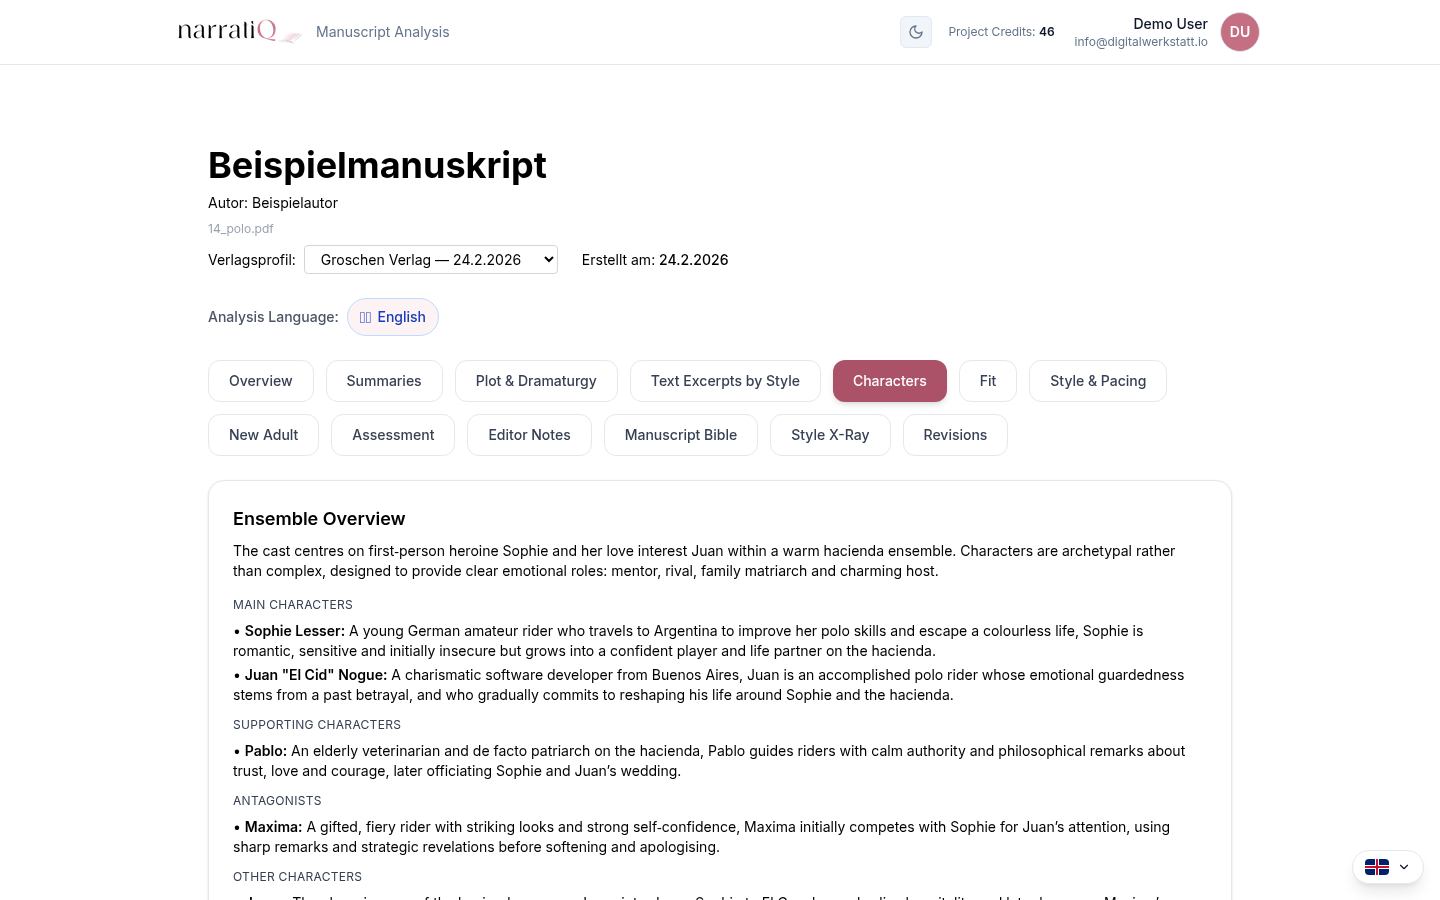The height and width of the screenshot is (900, 1440).
Task: Switch to the Overview tab
Action: point(260,381)
